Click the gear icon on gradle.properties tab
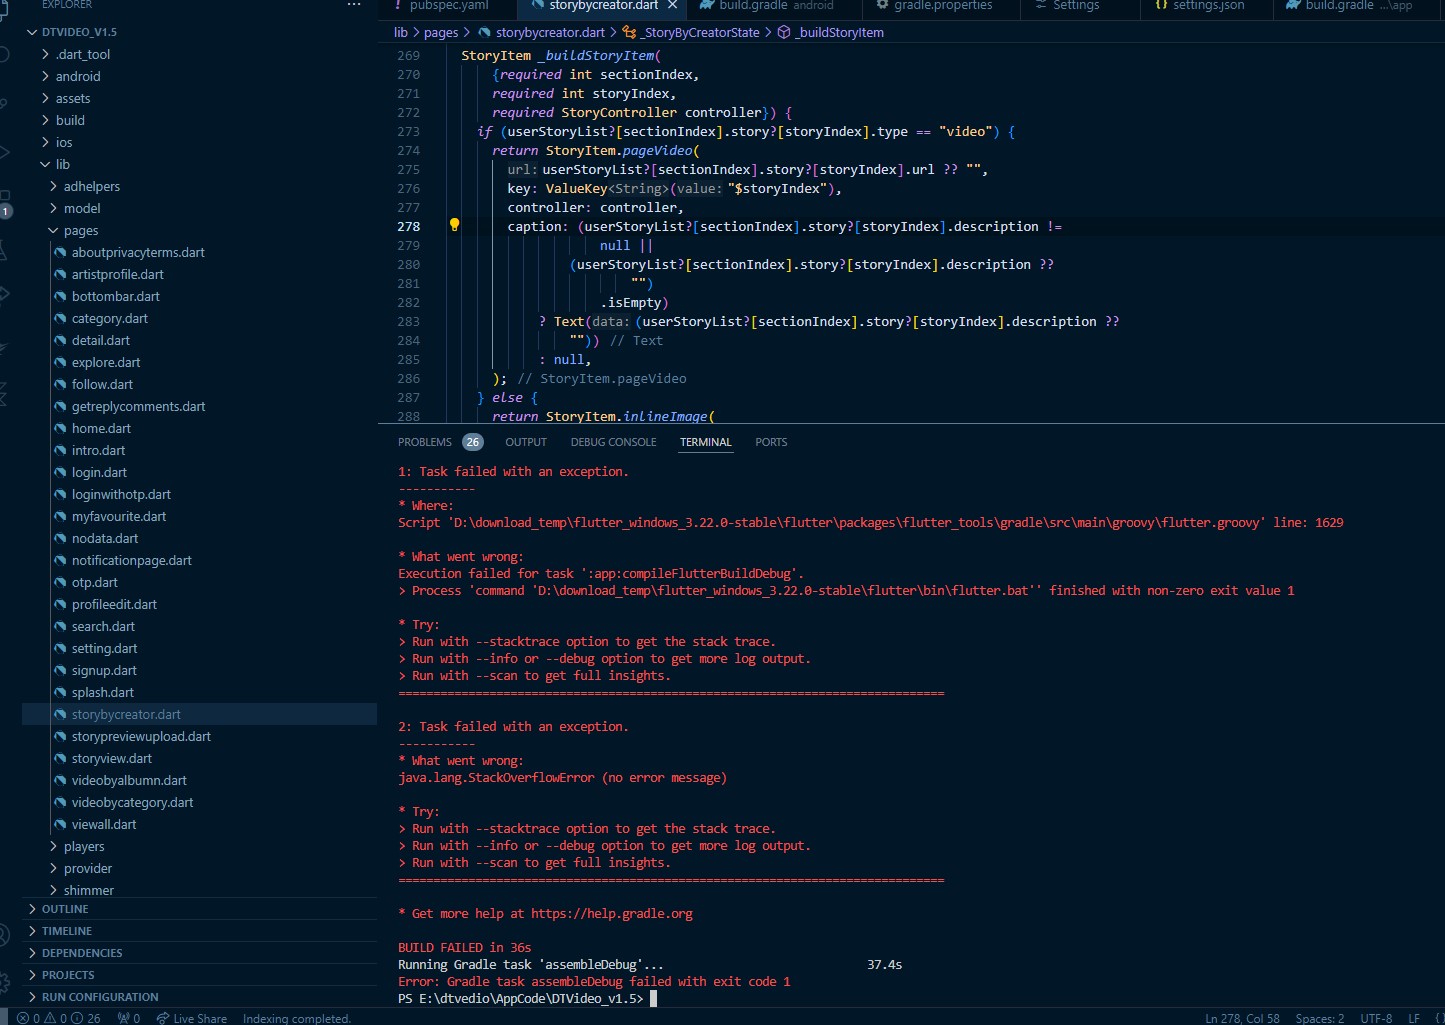 (882, 5)
